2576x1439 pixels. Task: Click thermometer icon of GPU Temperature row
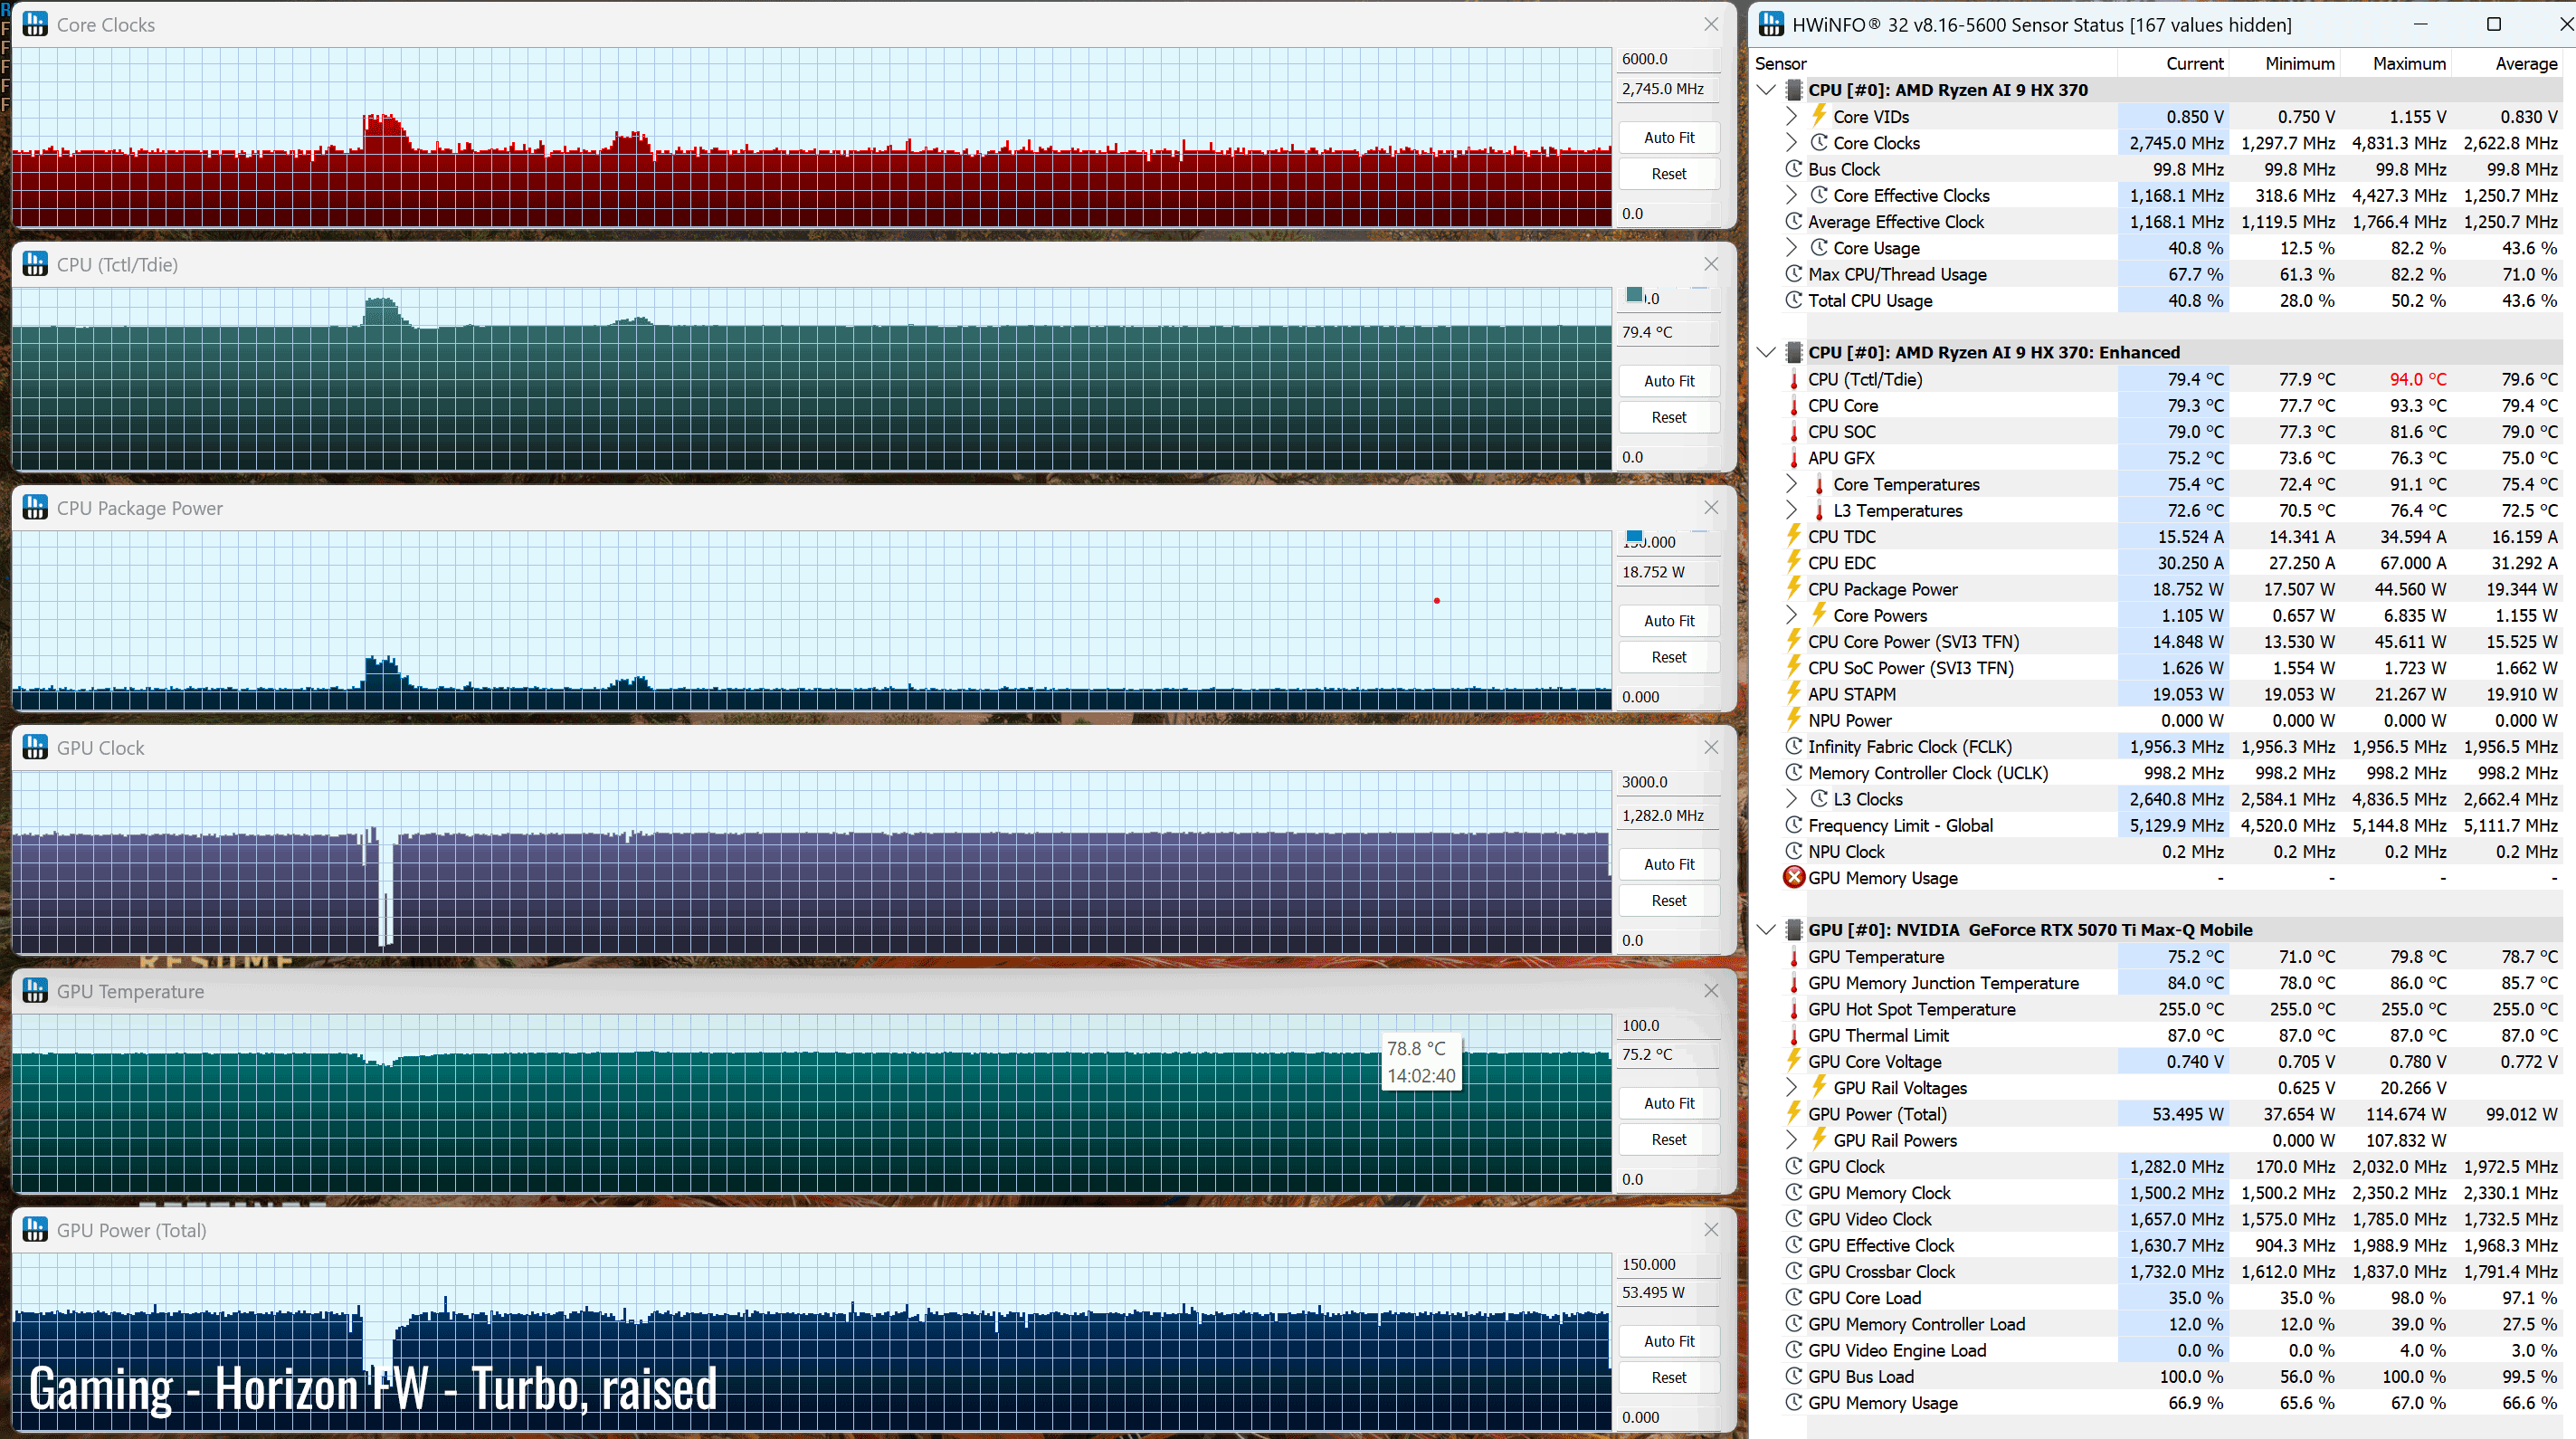click(1794, 956)
